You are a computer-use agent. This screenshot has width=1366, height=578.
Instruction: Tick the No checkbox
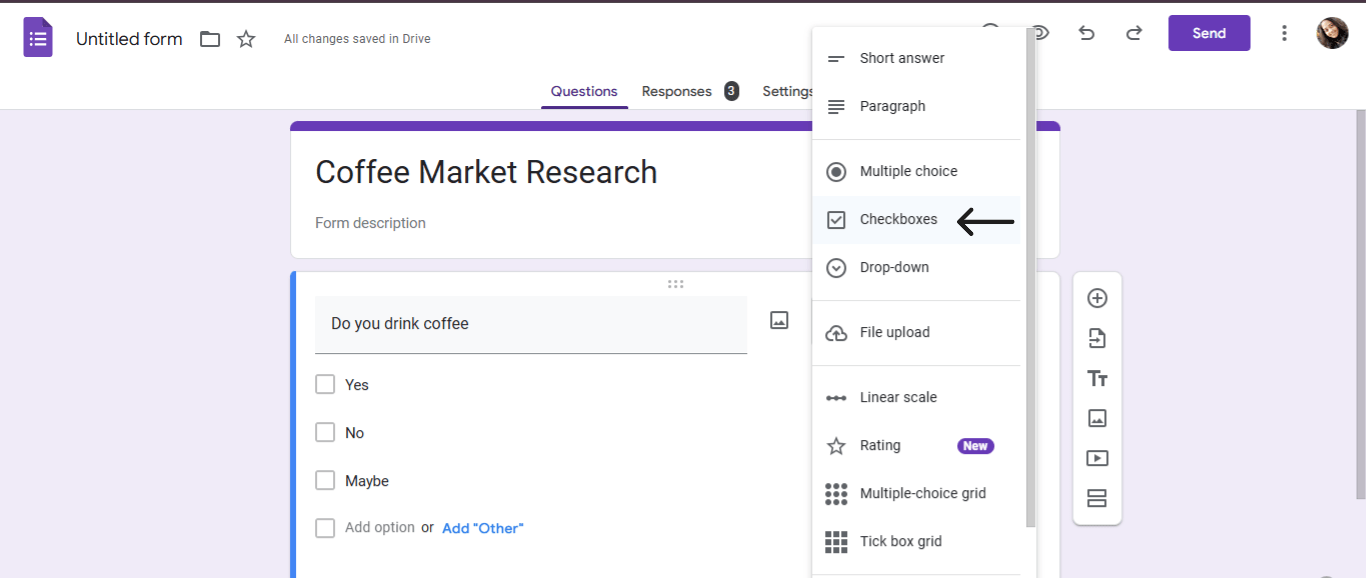tap(325, 432)
